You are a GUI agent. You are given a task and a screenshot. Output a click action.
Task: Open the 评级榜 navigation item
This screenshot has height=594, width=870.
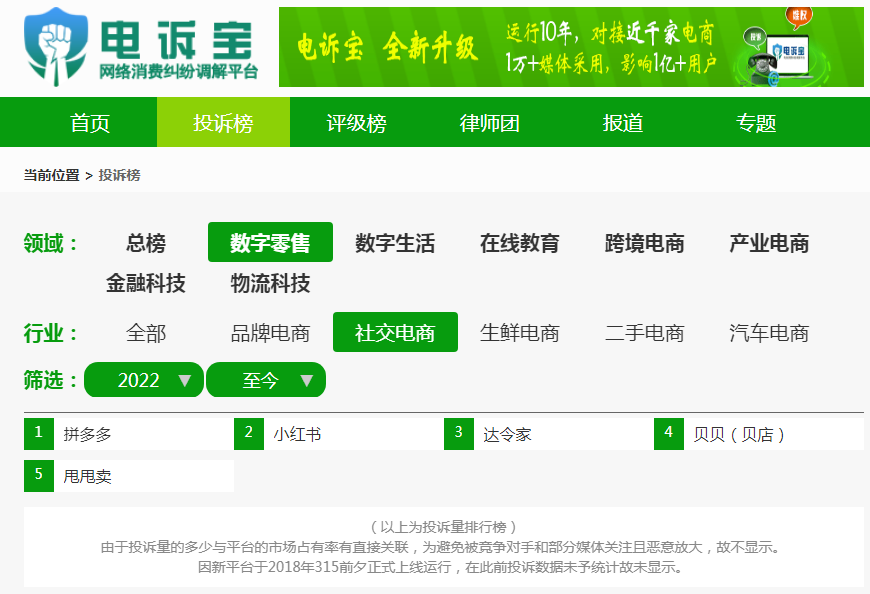pos(356,123)
